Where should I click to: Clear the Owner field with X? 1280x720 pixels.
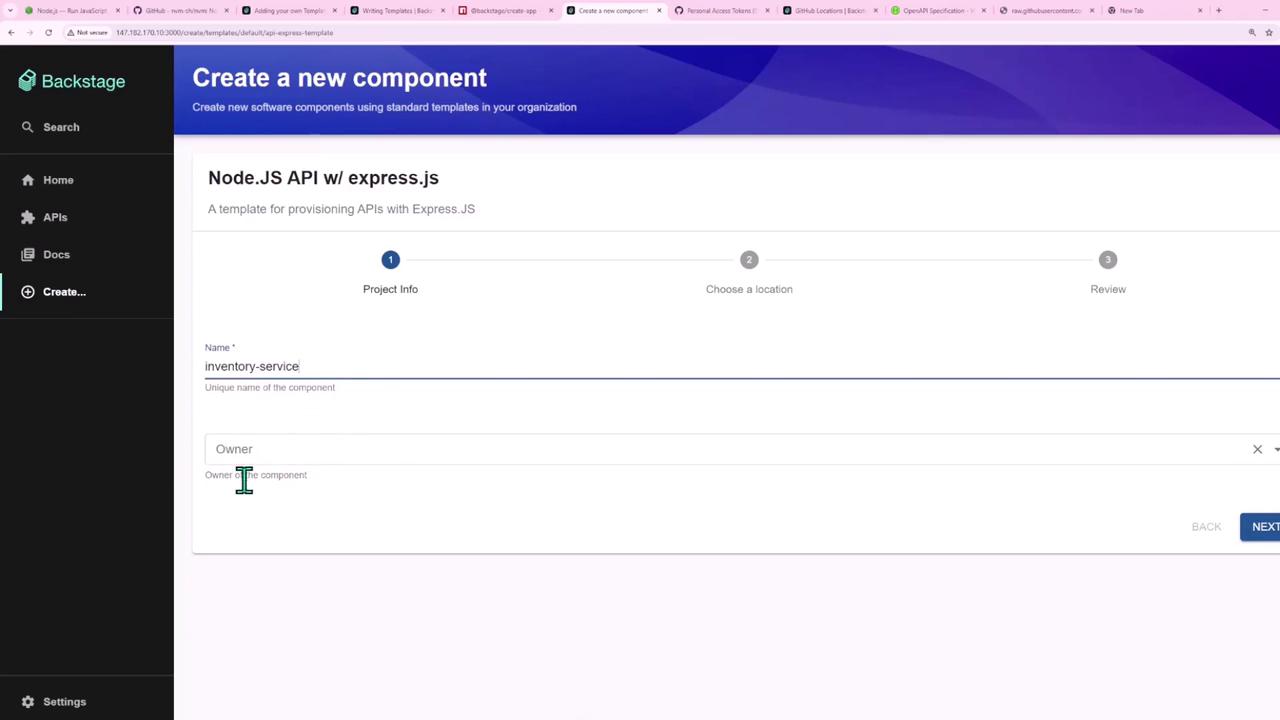tap(1257, 449)
